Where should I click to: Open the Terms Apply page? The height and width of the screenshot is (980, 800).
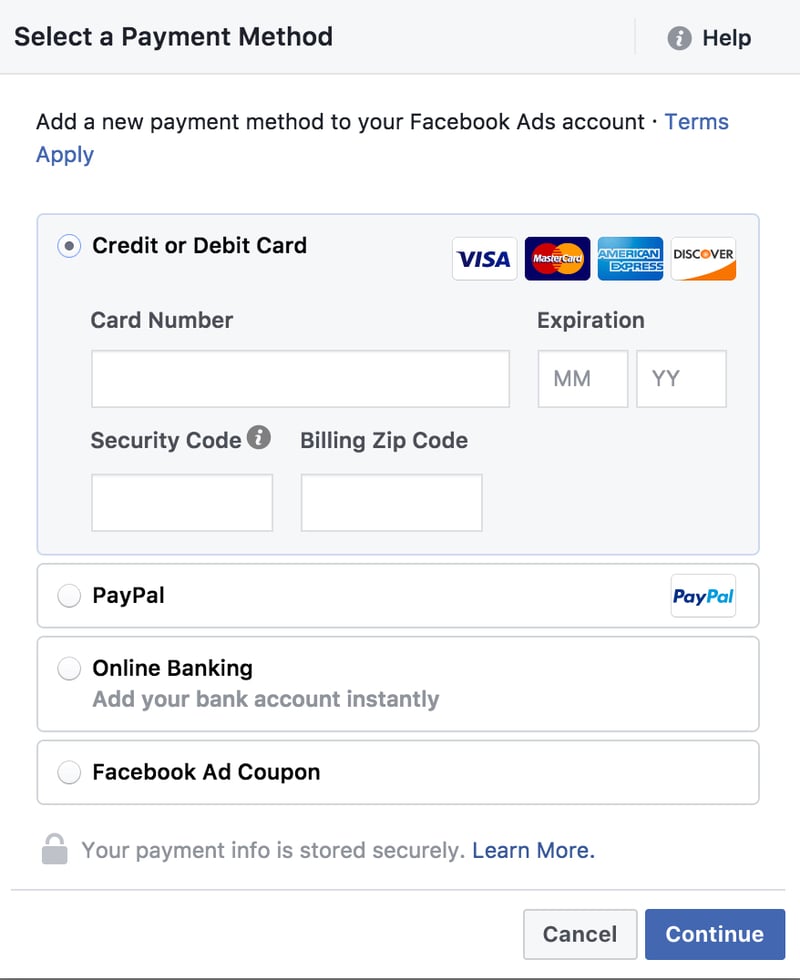697,121
